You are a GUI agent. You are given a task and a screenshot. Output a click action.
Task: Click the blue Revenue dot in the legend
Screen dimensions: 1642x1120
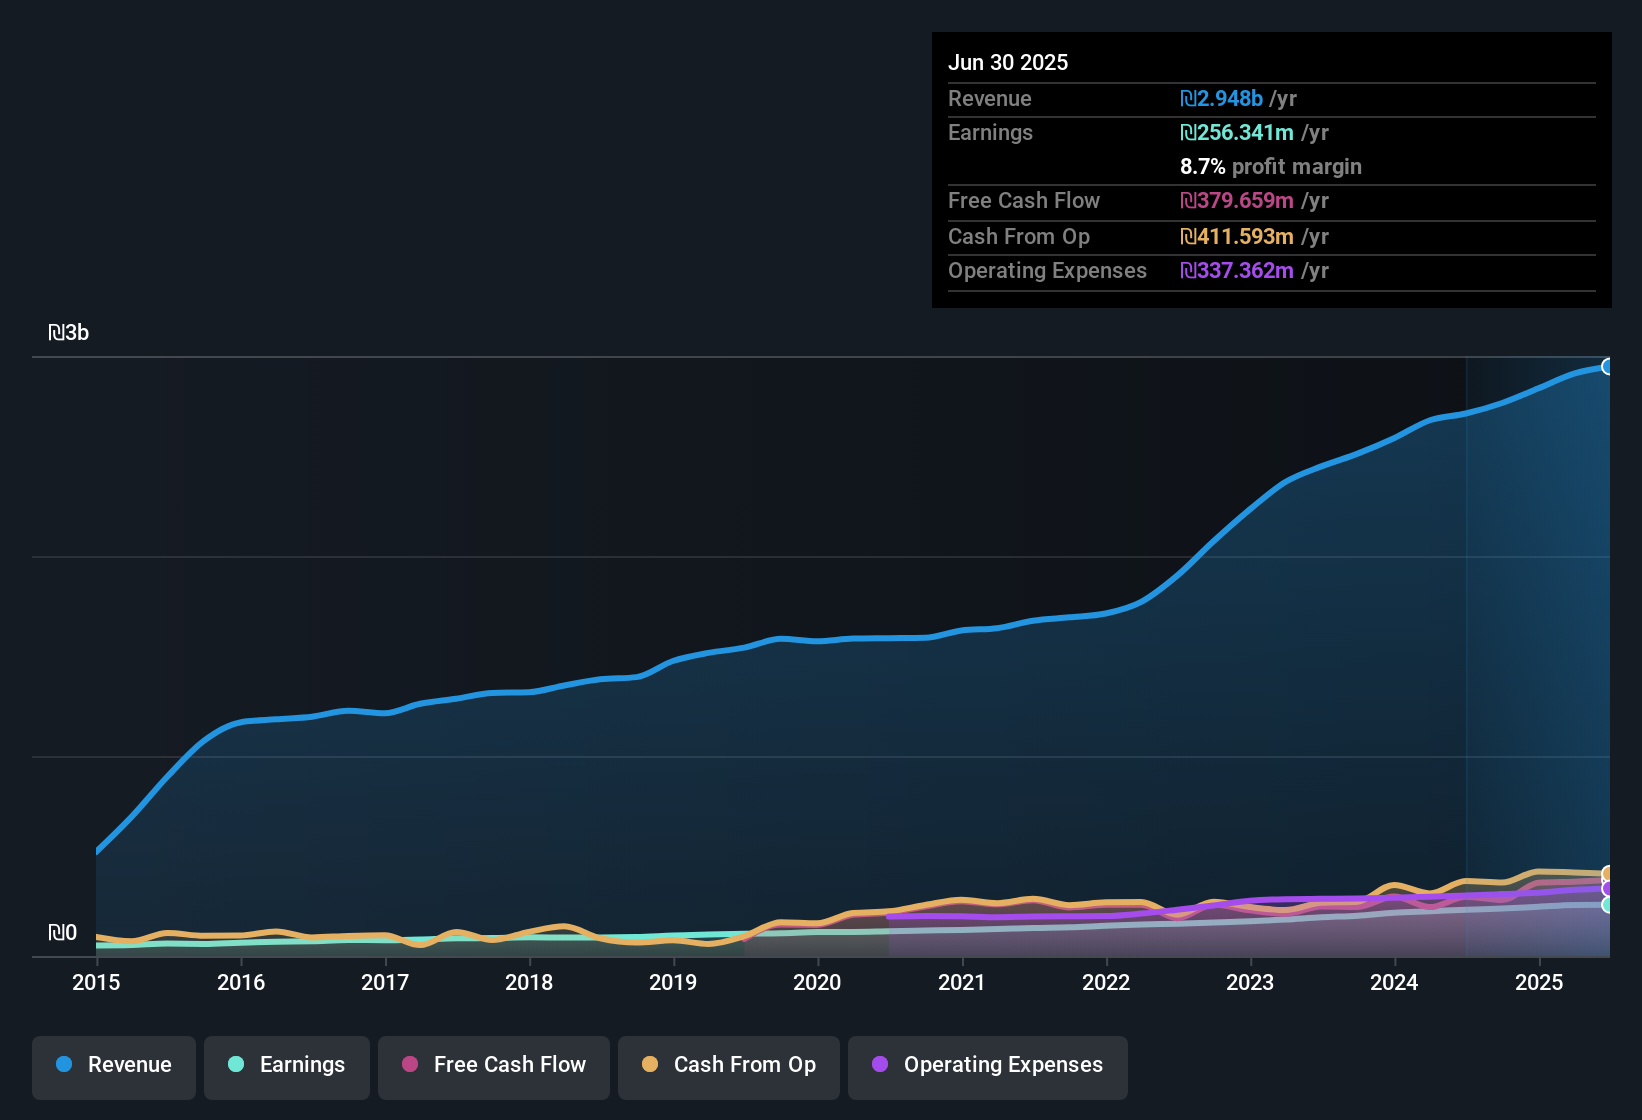tap(63, 1065)
